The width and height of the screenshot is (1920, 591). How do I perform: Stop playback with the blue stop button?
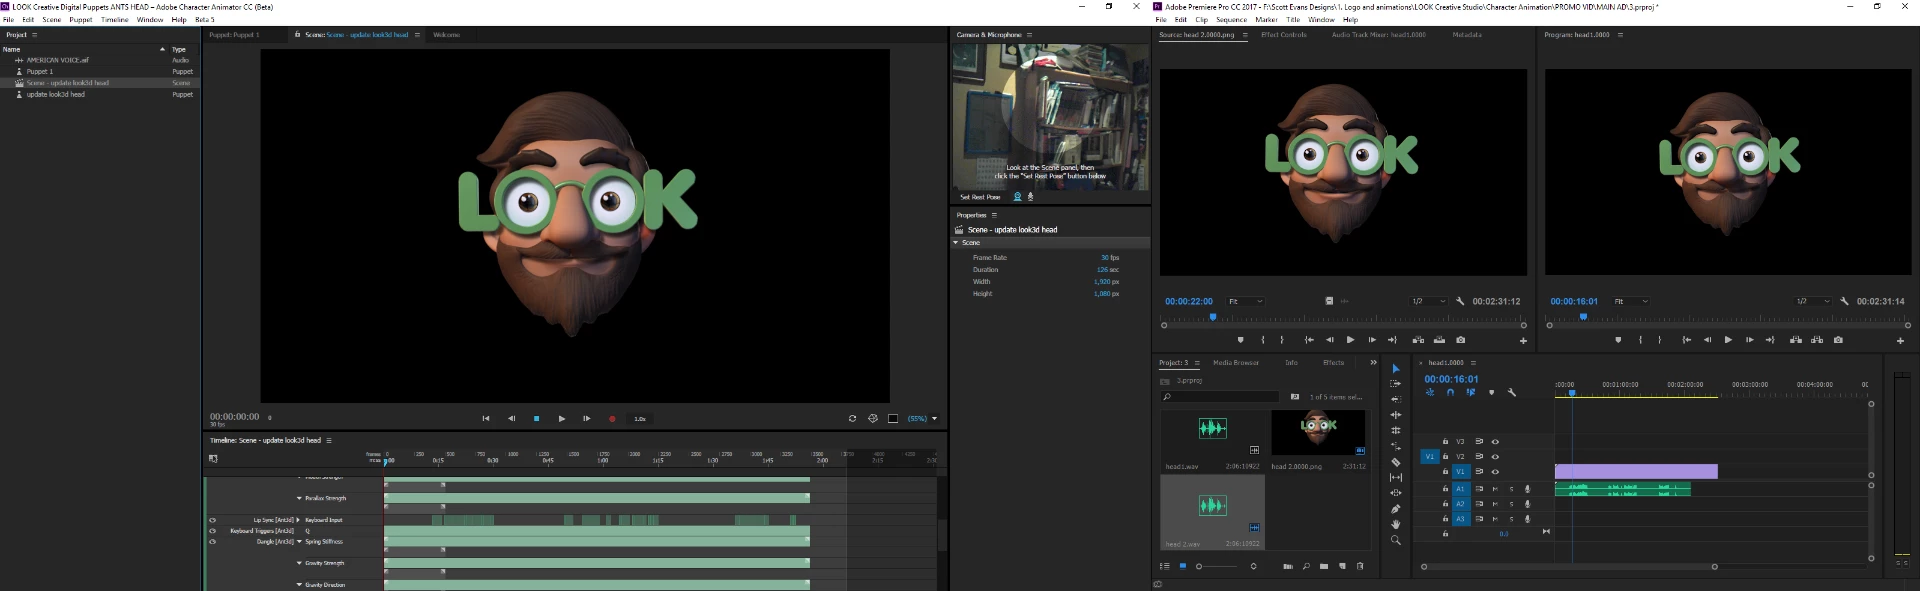536,419
